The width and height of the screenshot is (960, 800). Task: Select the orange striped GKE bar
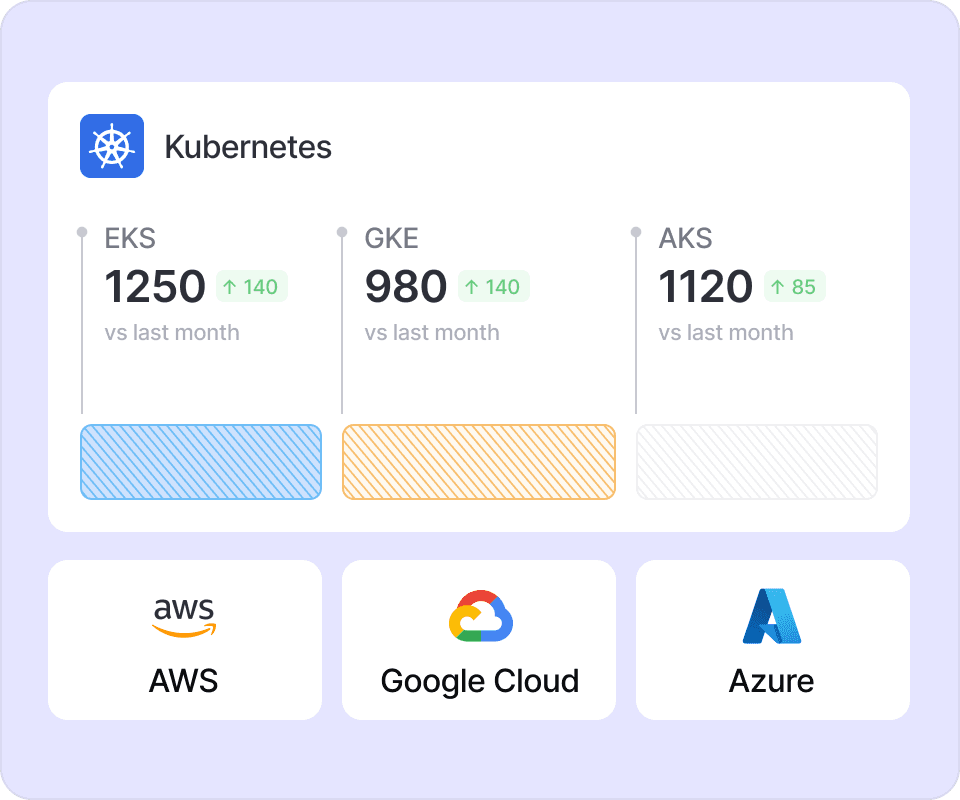coord(479,462)
